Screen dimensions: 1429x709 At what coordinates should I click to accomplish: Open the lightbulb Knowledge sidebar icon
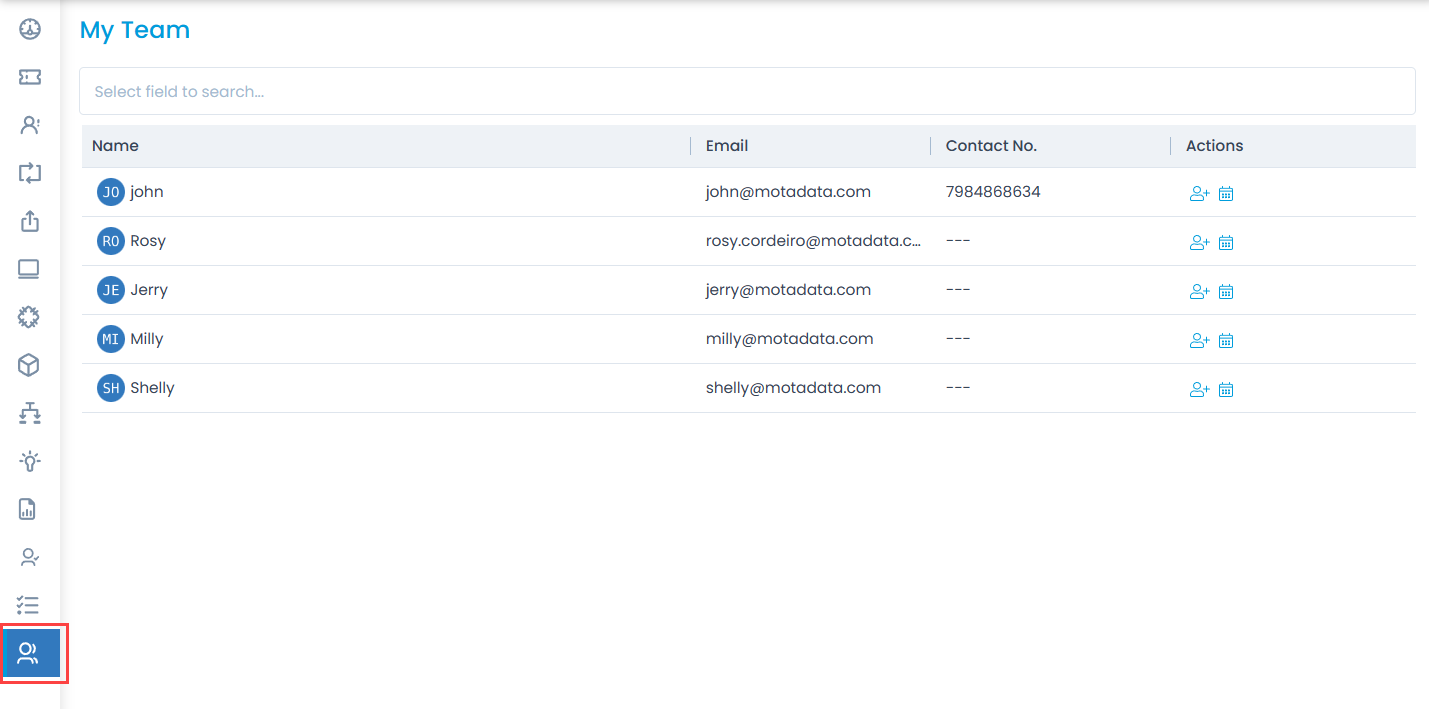tap(30, 461)
